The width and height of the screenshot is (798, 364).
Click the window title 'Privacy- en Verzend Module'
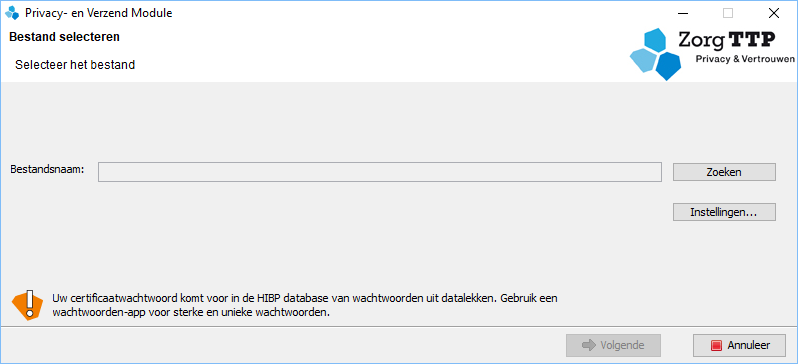[x=99, y=13]
